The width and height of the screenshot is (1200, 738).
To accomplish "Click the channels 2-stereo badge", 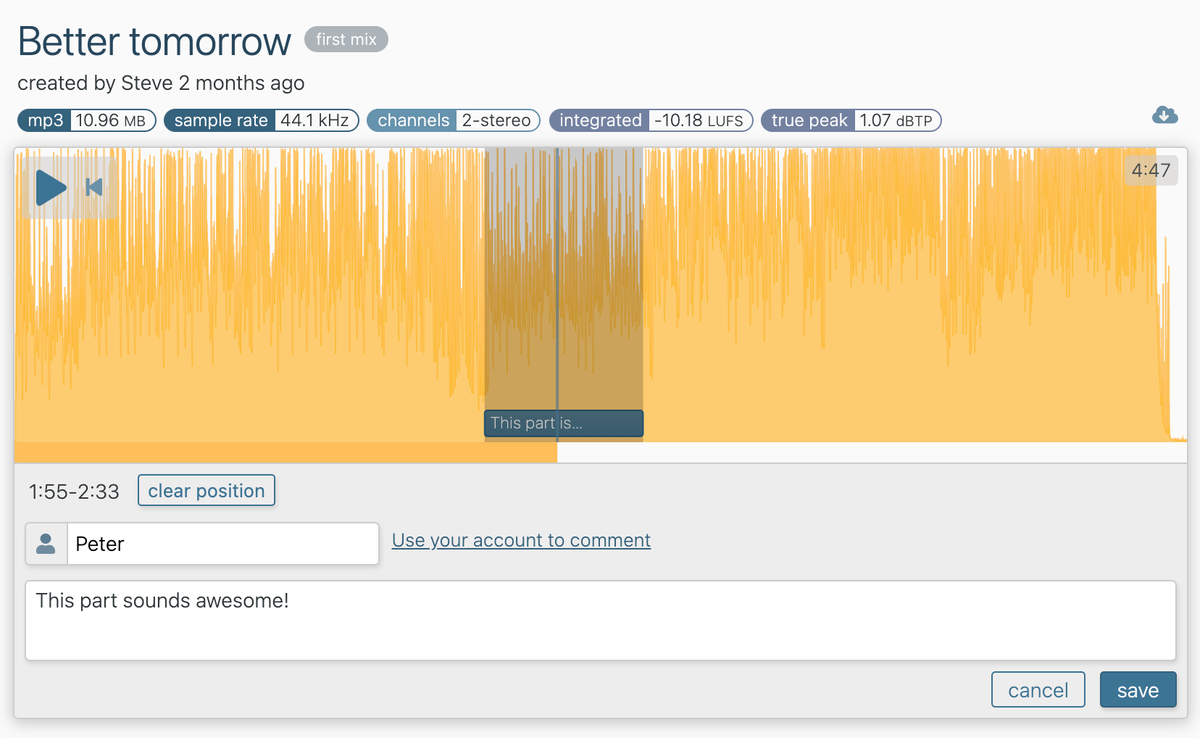I will pyautogui.click(x=454, y=120).
